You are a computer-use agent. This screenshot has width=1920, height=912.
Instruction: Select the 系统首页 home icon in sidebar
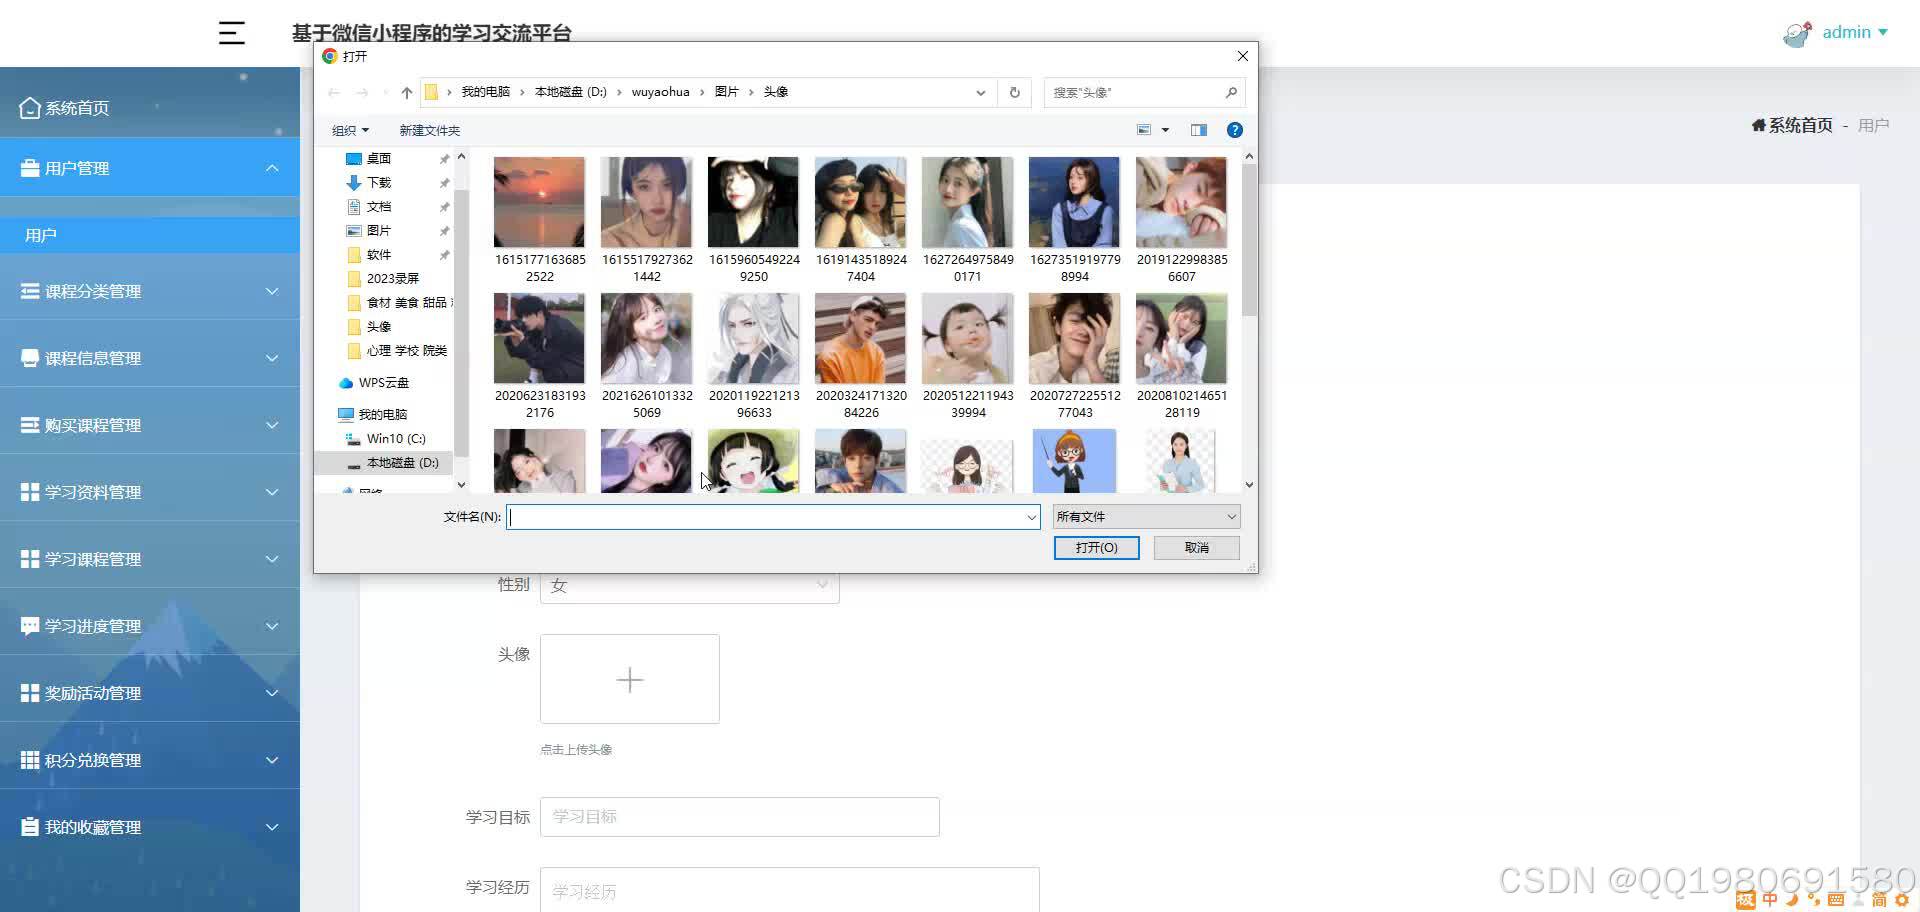pyautogui.click(x=29, y=106)
